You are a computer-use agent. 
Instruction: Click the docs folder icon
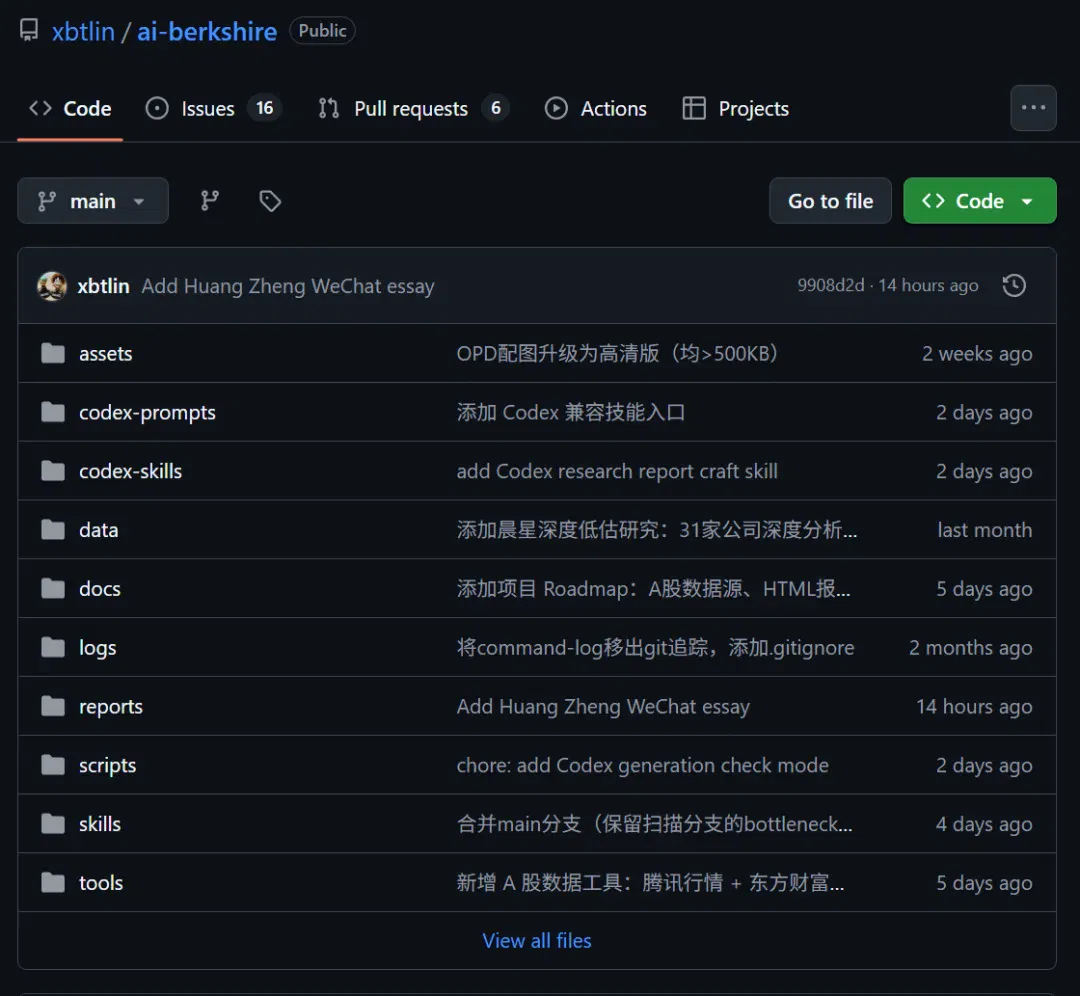(53, 588)
